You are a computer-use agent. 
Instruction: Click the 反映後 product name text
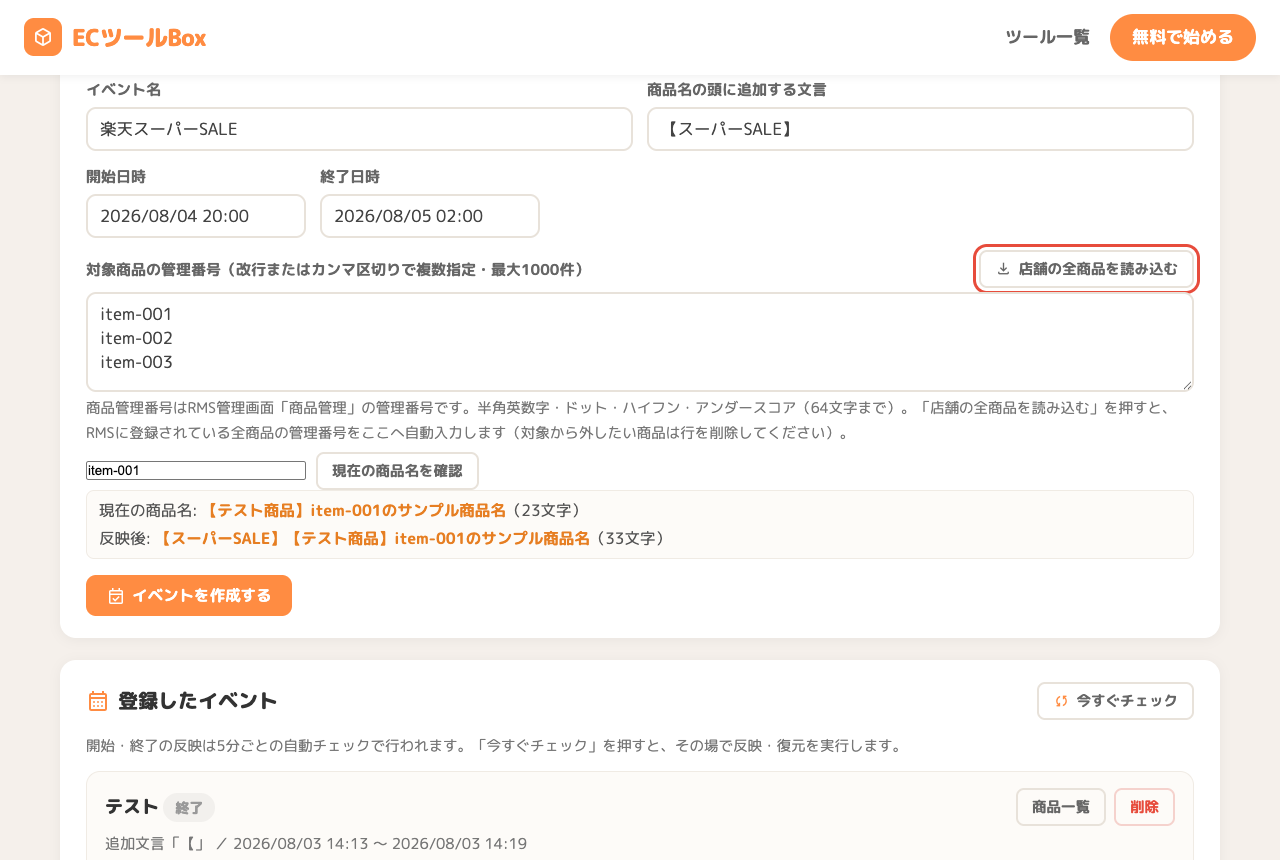(x=373, y=538)
